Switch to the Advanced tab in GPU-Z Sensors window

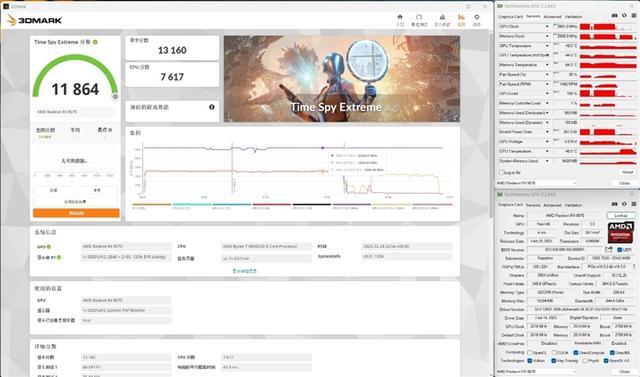(x=552, y=17)
